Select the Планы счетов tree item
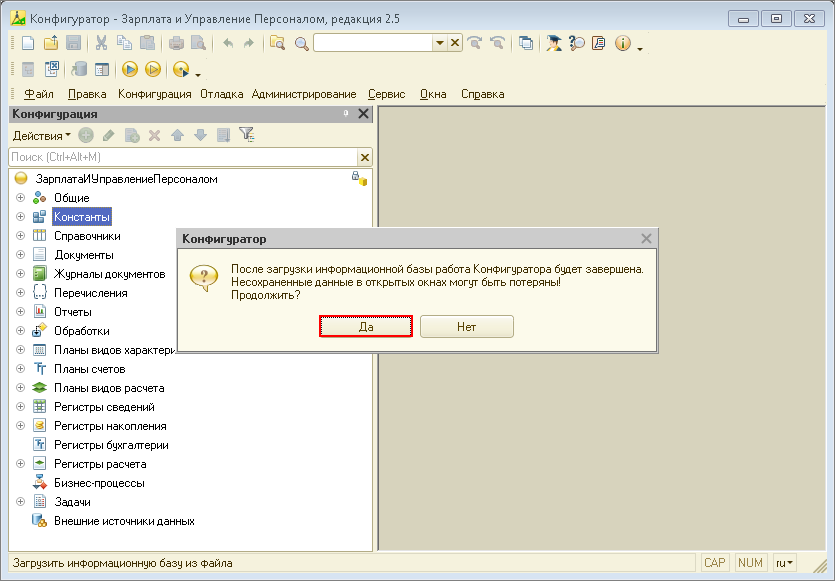 [x=89, y=369]
